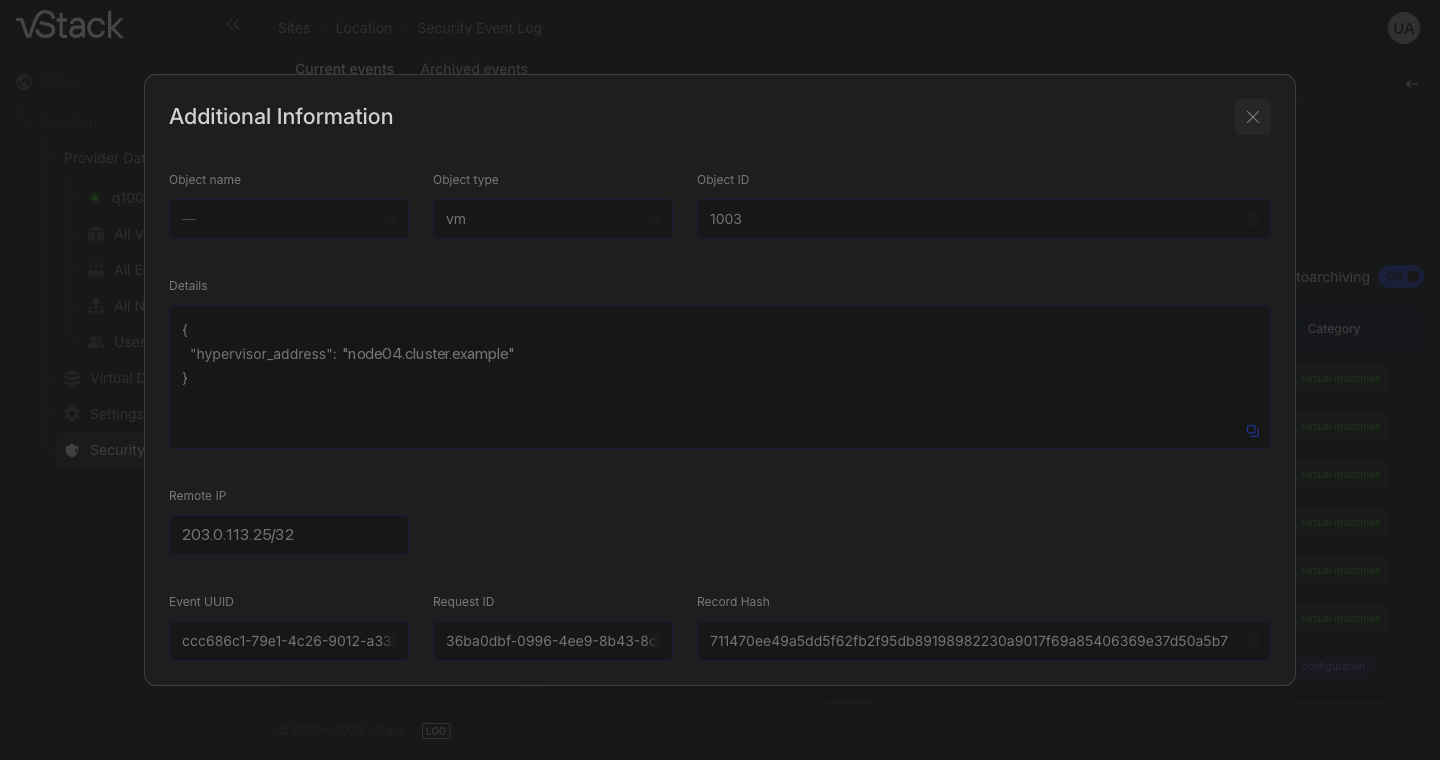Click the users icon in the sidebar

click(96, 342)
